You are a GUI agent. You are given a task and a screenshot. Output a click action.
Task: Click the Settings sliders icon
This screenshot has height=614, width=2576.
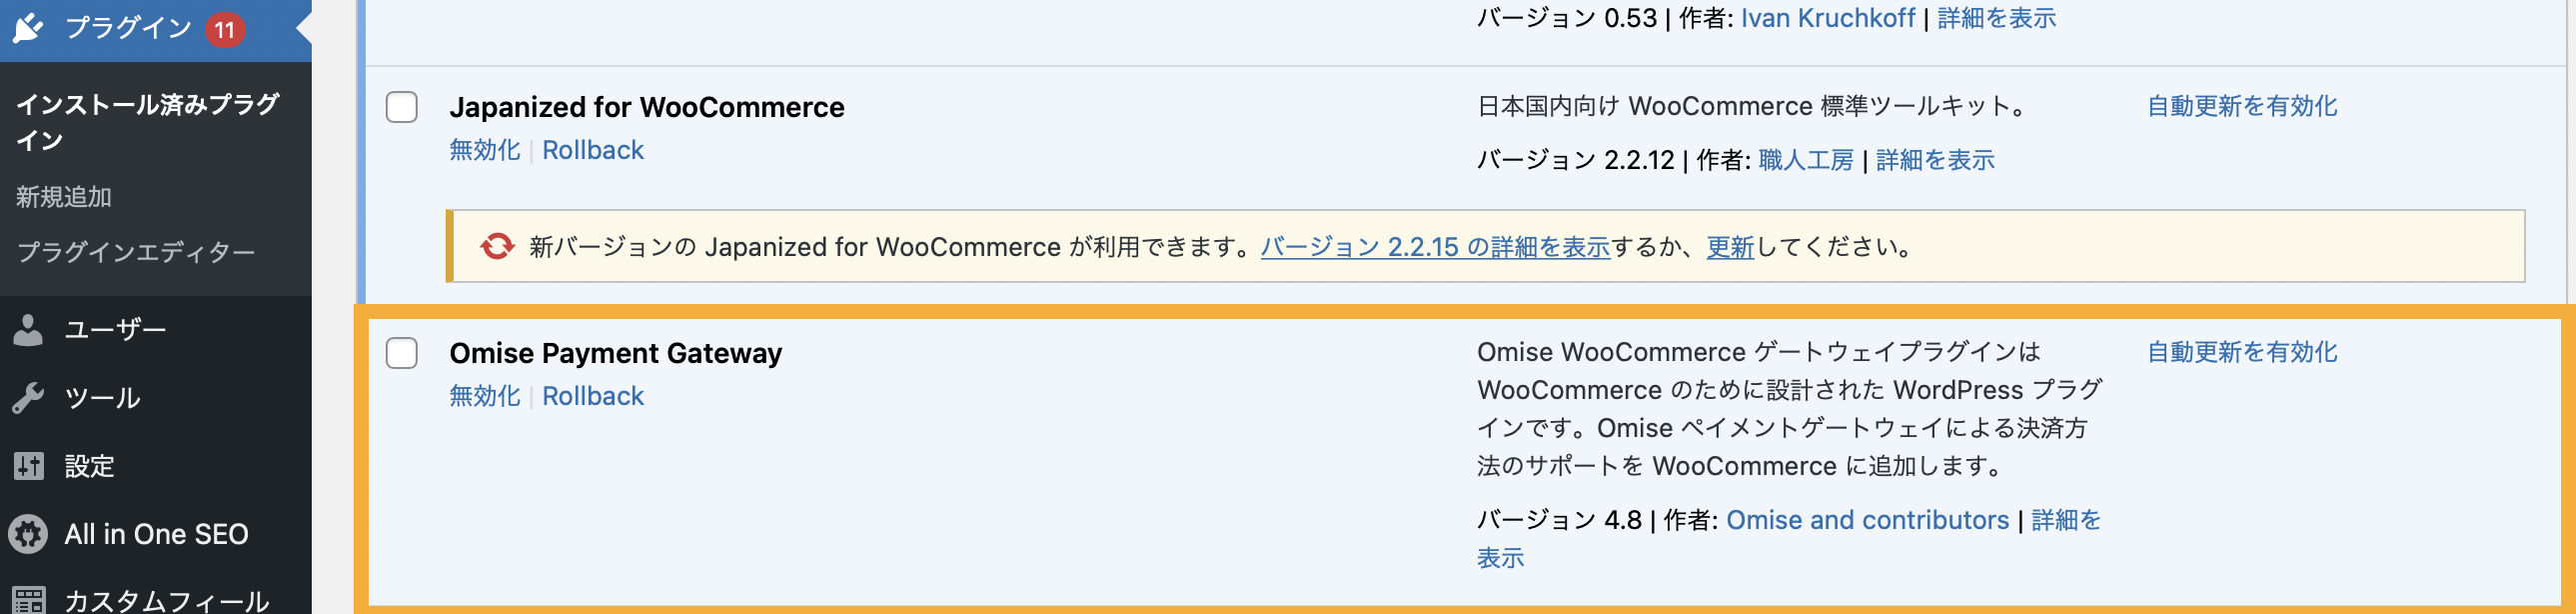pos(29,466)
